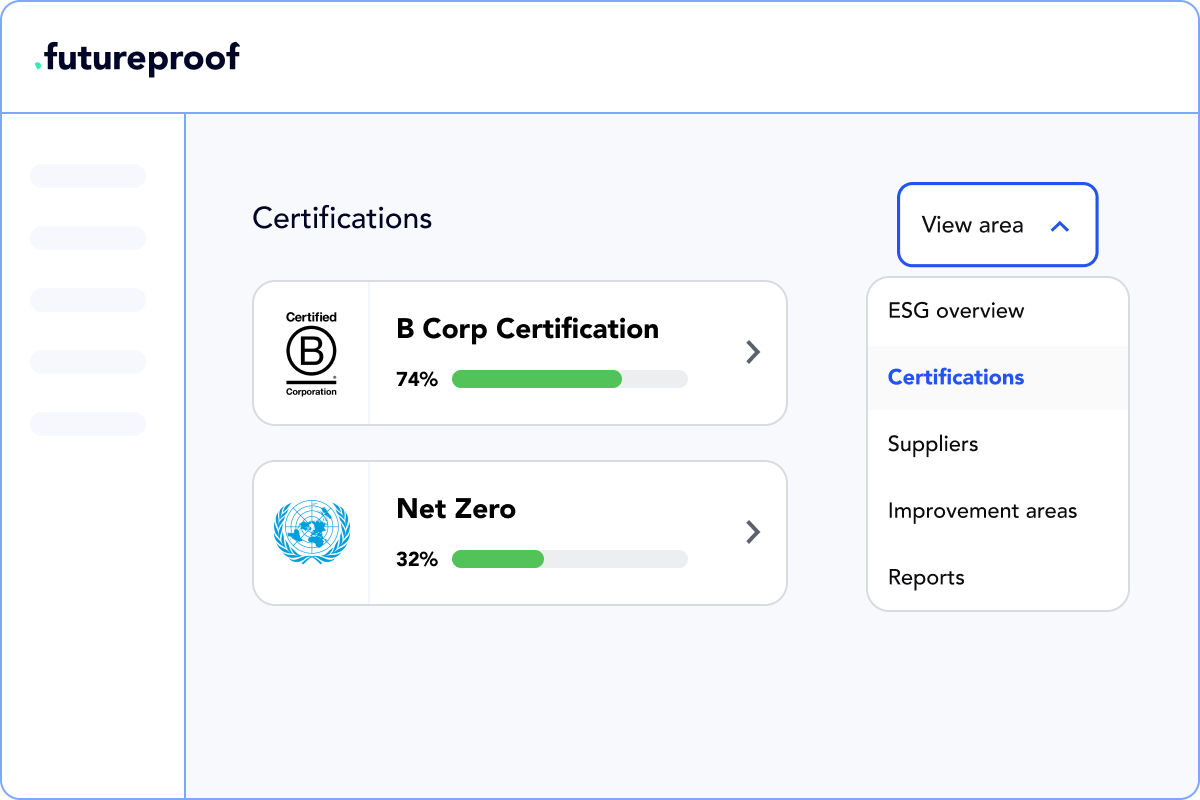The image size is (1200, 800).
Task: Open Net Zero details with arrow
Action: pos(753,532)
